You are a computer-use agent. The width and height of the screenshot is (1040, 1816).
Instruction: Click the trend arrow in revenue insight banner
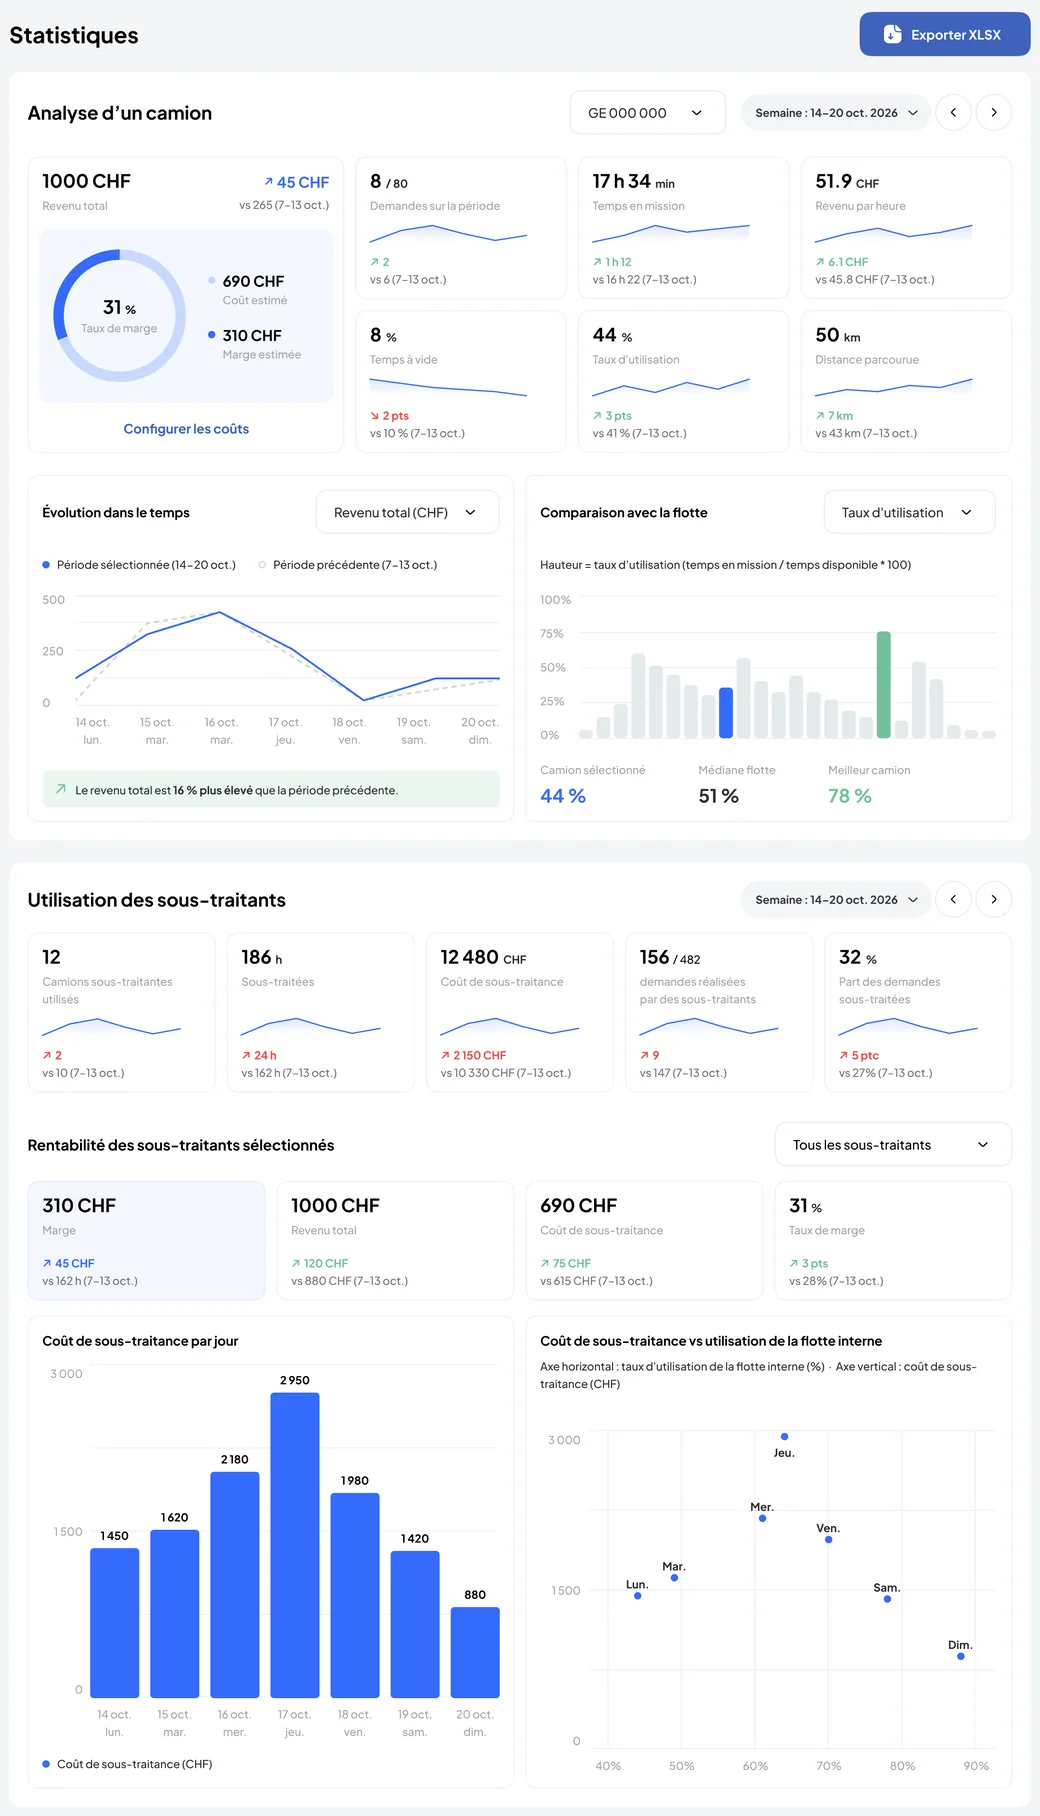[x=61, y=789]
